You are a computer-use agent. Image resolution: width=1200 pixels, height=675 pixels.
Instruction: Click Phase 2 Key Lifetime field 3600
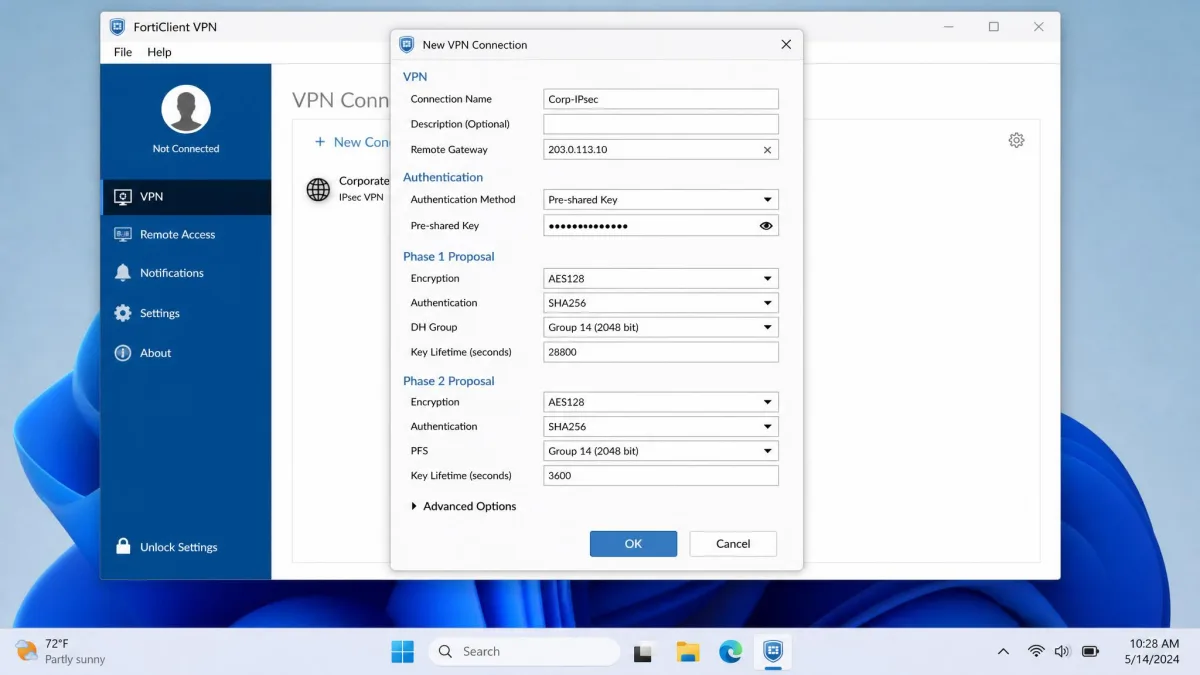[x=661, y=476]
